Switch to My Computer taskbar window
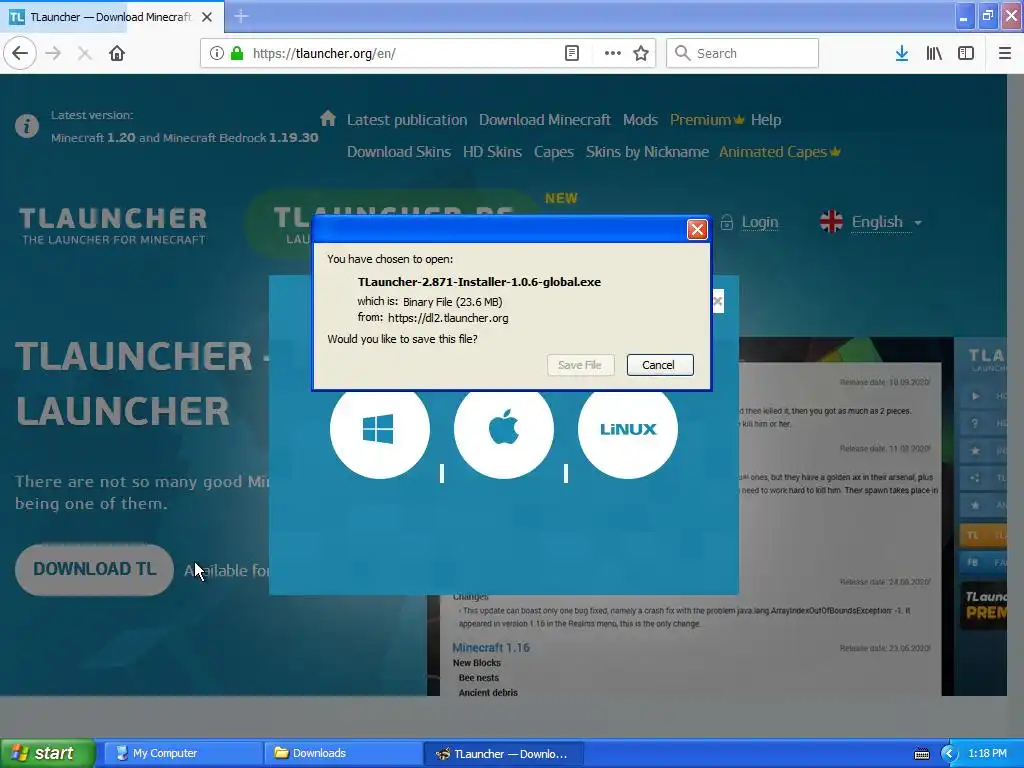The height and width of the screenshot is (768, 1024). point(183,753)
